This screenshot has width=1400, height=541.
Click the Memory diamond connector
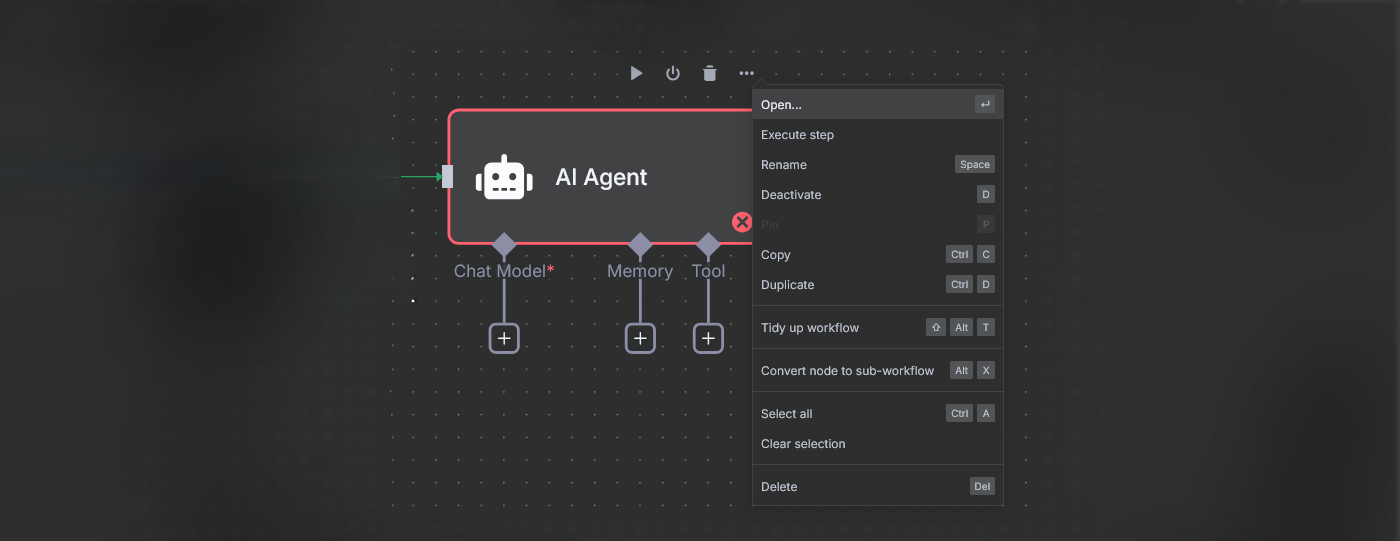click(640, 245)
